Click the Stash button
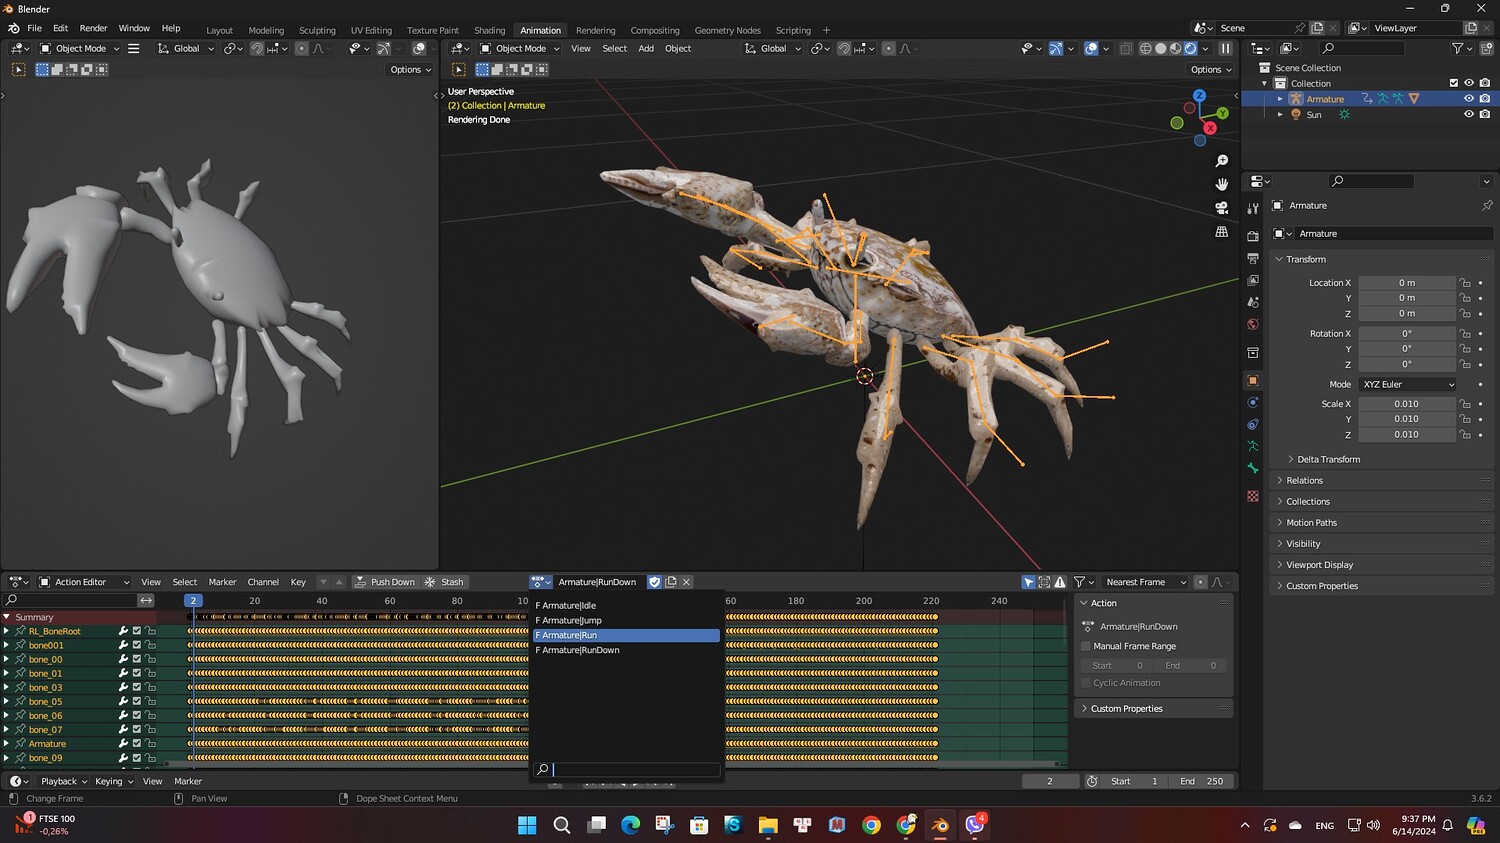The width and height of the screenshot is (1500, 843). pyautogui.click(x=445, y=582)
